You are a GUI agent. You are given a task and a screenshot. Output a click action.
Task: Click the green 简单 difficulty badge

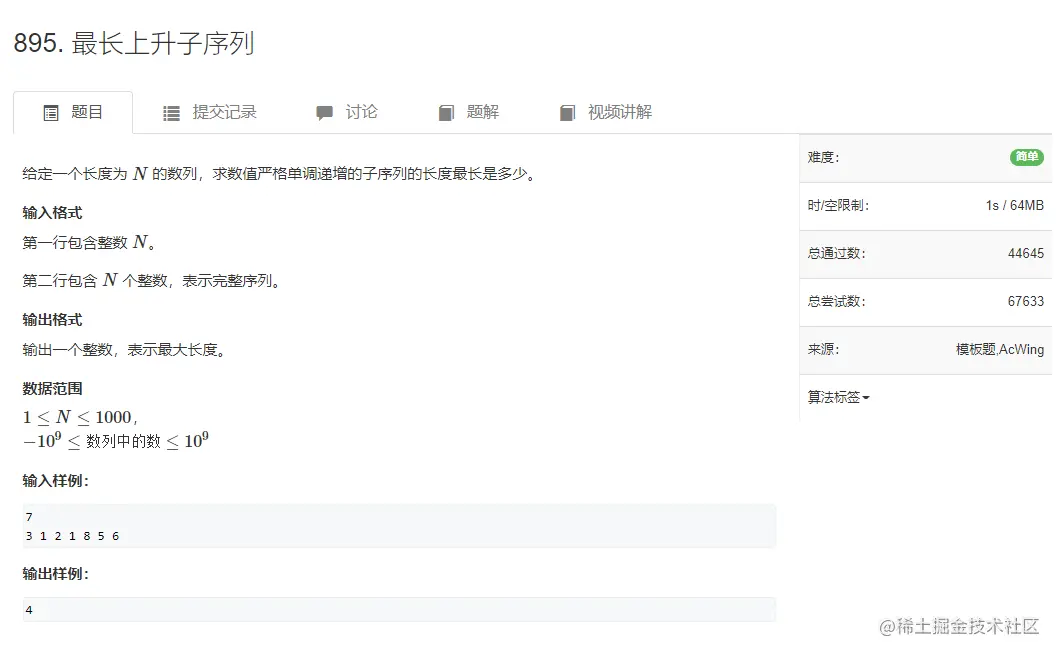tap(1026, 157)
